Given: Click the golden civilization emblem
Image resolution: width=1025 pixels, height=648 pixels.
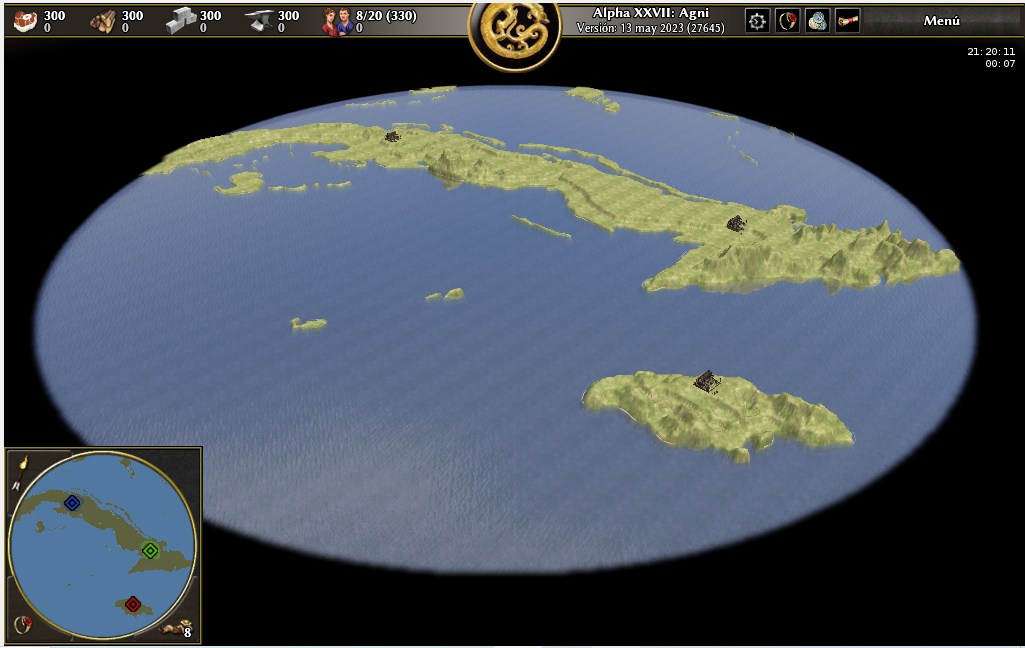Looking at the screenshot, I should [514, 33].
